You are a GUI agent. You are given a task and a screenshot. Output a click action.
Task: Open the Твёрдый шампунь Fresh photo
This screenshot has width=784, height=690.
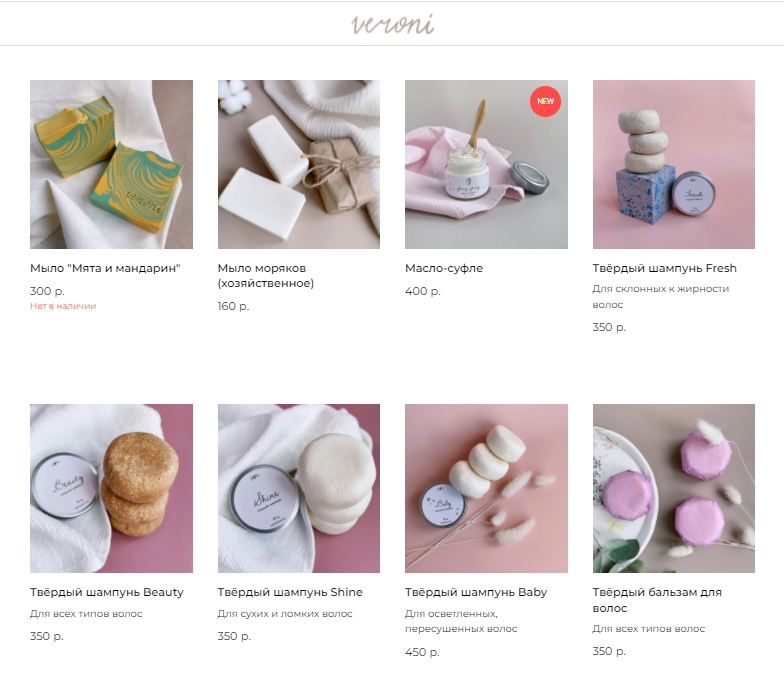point(674,164)
